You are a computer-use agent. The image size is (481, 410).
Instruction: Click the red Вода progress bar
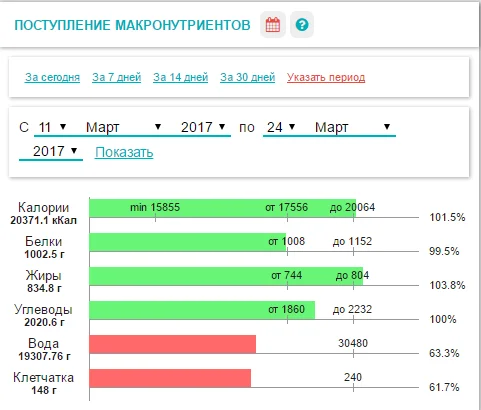click(173, 344)
